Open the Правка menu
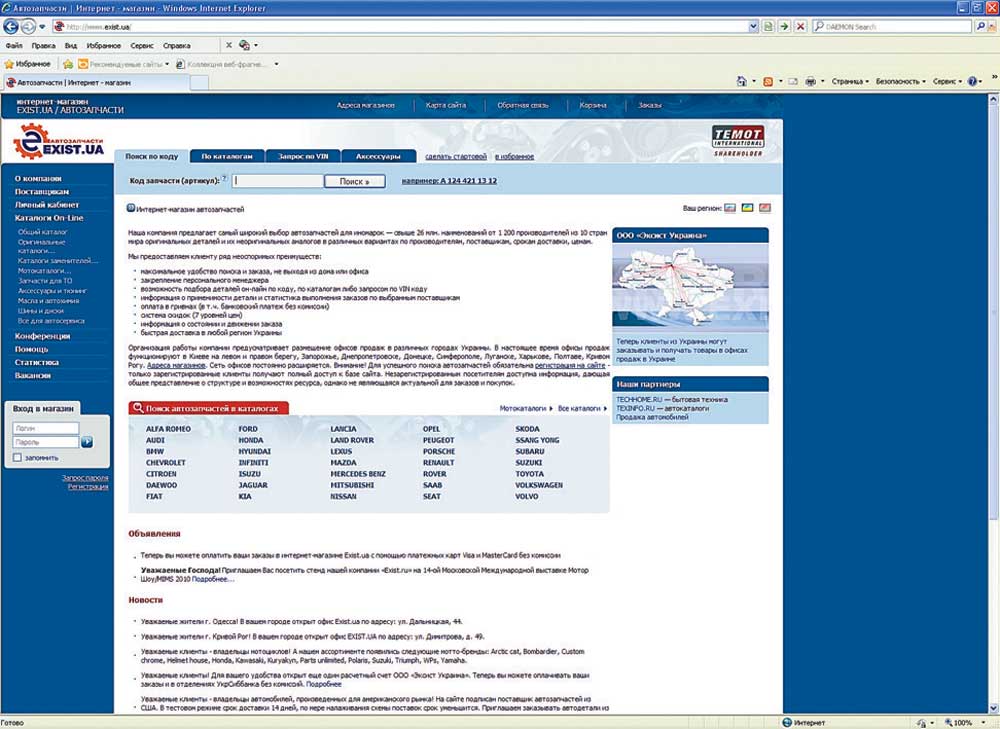The height and width of the screenshot is (729, 1000). 43,46
